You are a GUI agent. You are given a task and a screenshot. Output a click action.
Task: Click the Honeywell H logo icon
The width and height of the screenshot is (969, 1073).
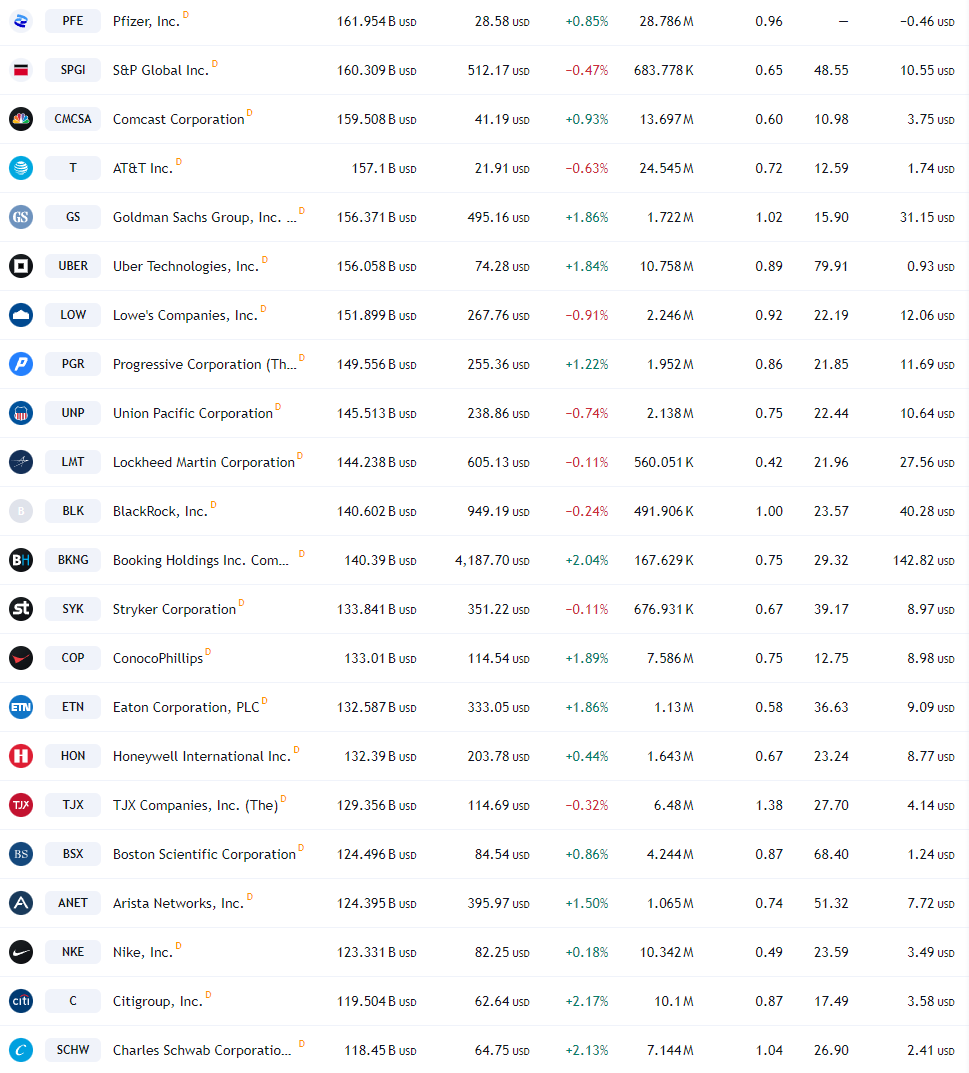point(21,756)
